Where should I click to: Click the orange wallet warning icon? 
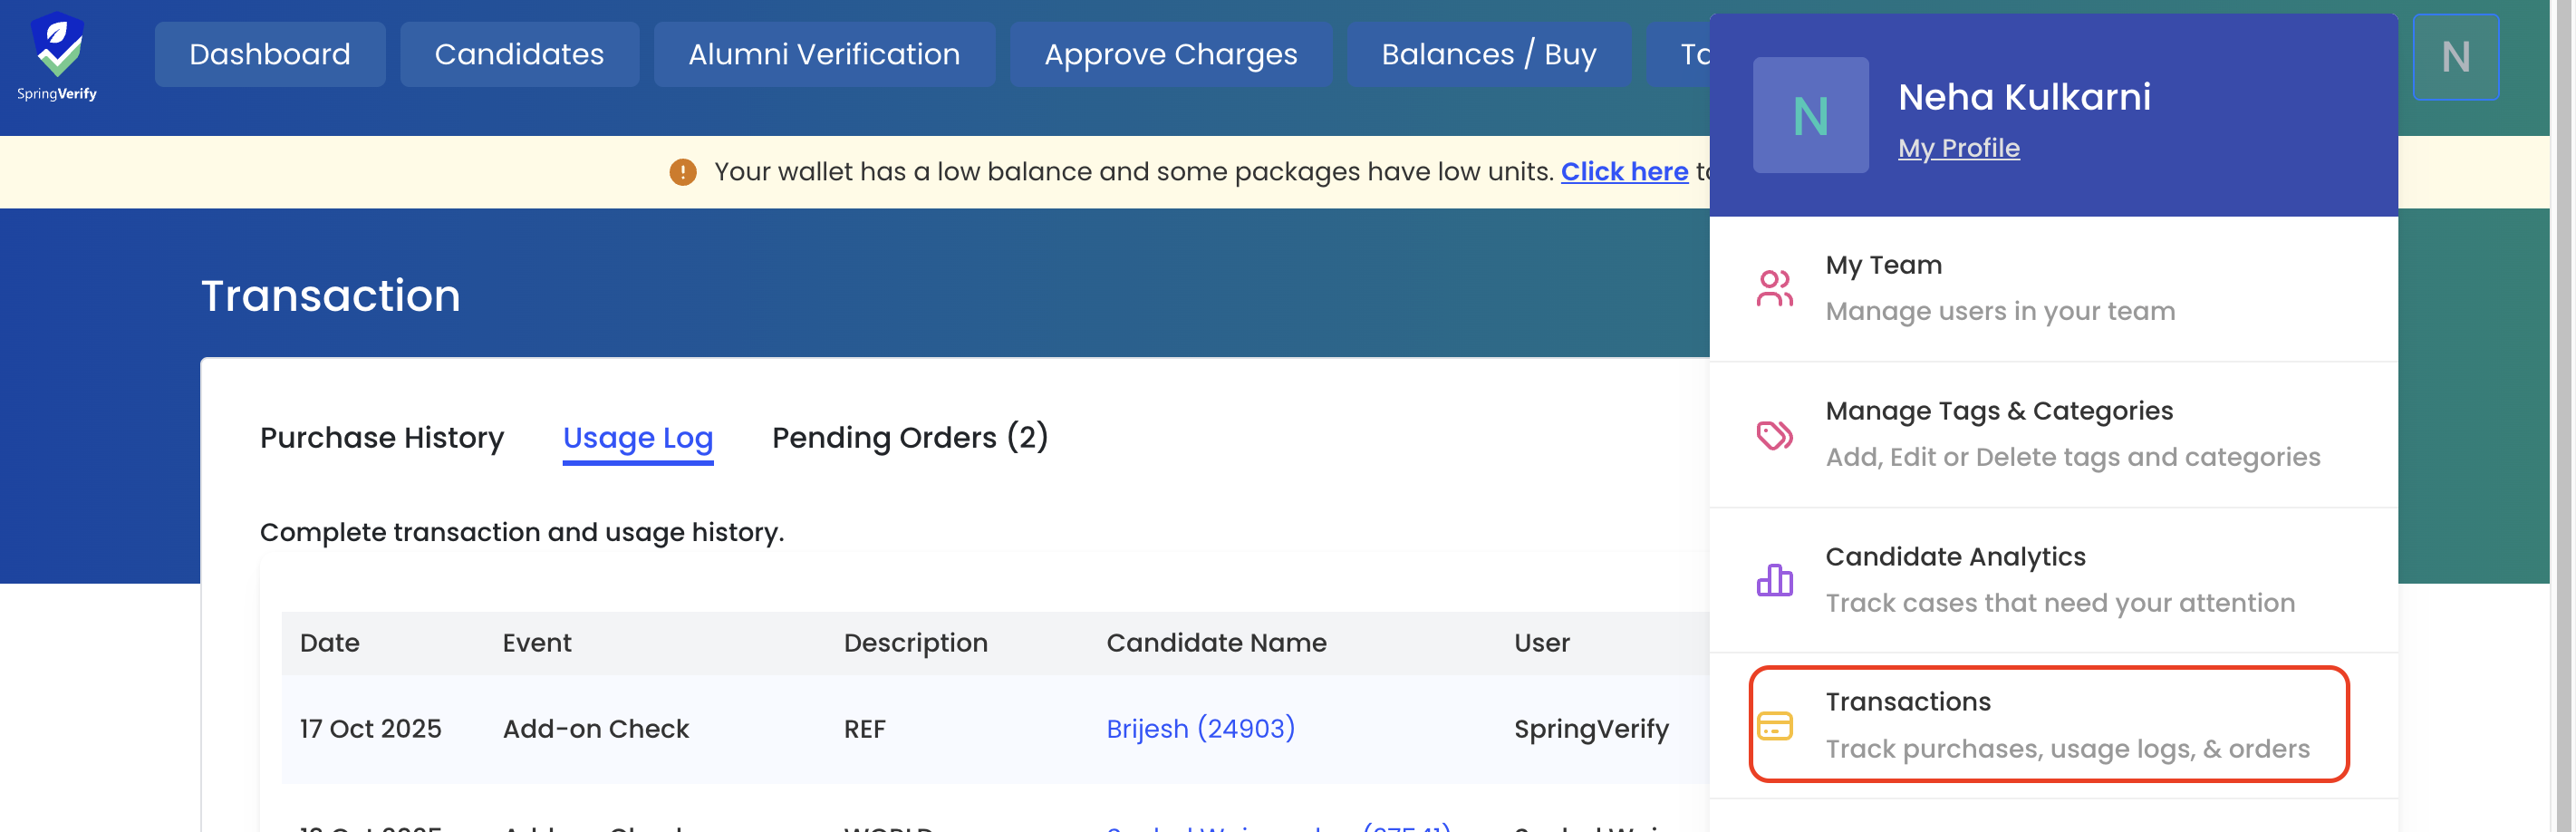tap(682, 172)
